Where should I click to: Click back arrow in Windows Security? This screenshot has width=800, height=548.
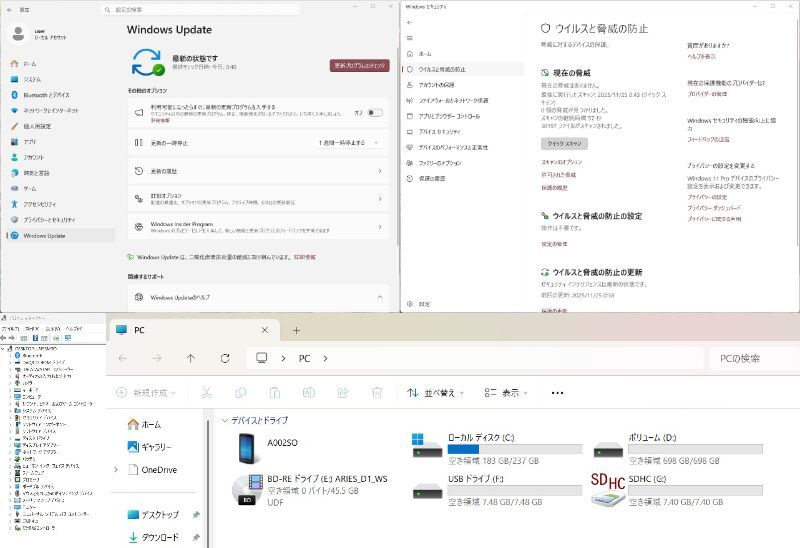click(410, 22)
